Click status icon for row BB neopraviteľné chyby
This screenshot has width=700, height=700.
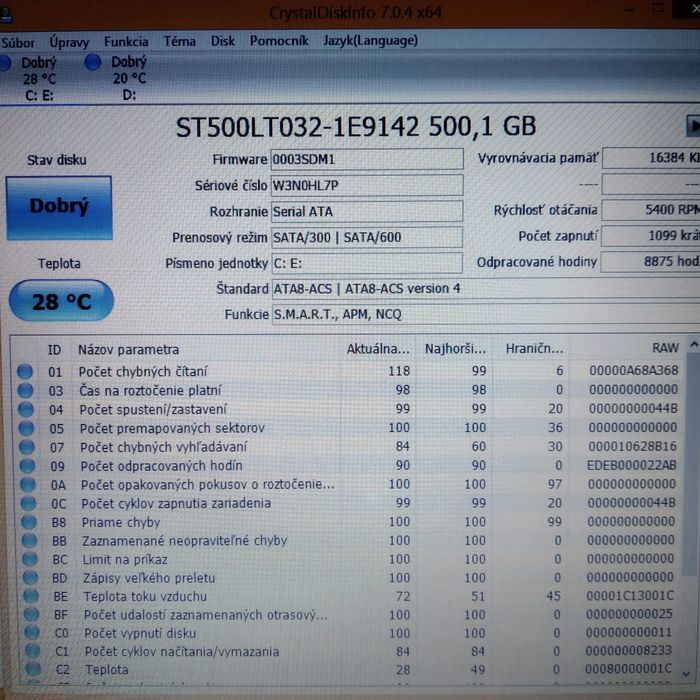pyautogui.click(x=29, y=541)
